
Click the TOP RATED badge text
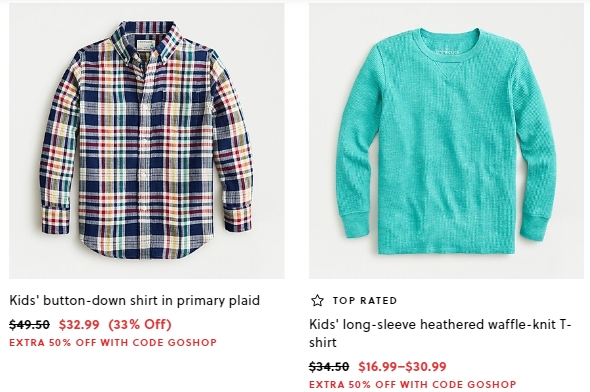pos(365,301)
